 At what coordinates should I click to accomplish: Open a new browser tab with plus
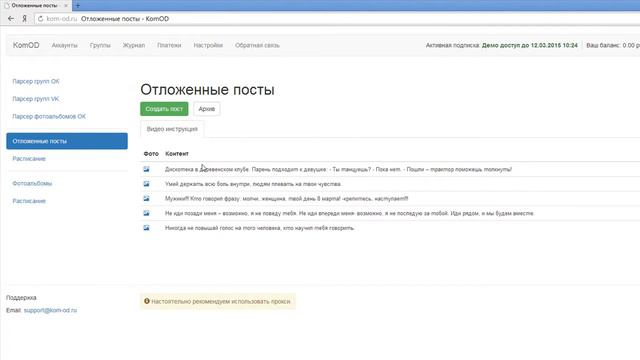[78, 5]
